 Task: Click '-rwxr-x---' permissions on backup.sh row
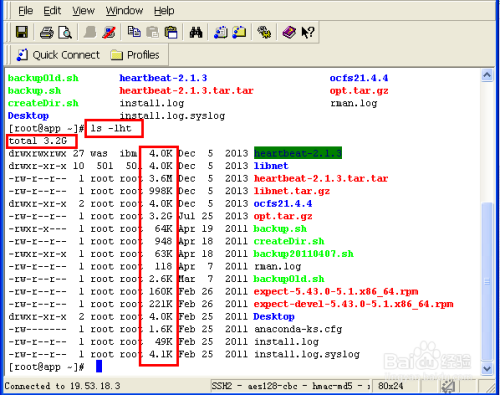point(37,229)
